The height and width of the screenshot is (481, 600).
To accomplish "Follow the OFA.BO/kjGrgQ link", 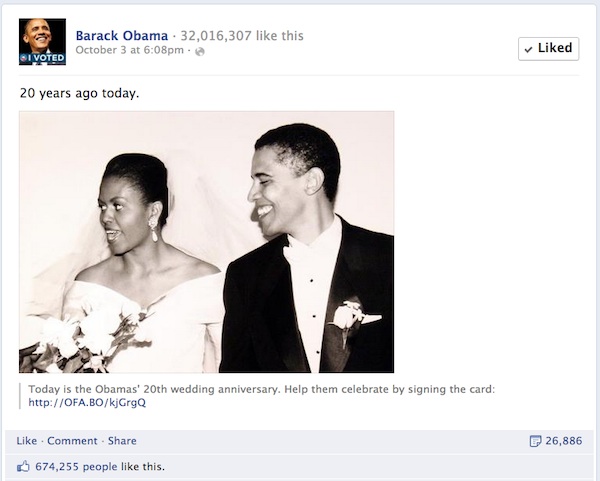I will [x=87, y=403].
